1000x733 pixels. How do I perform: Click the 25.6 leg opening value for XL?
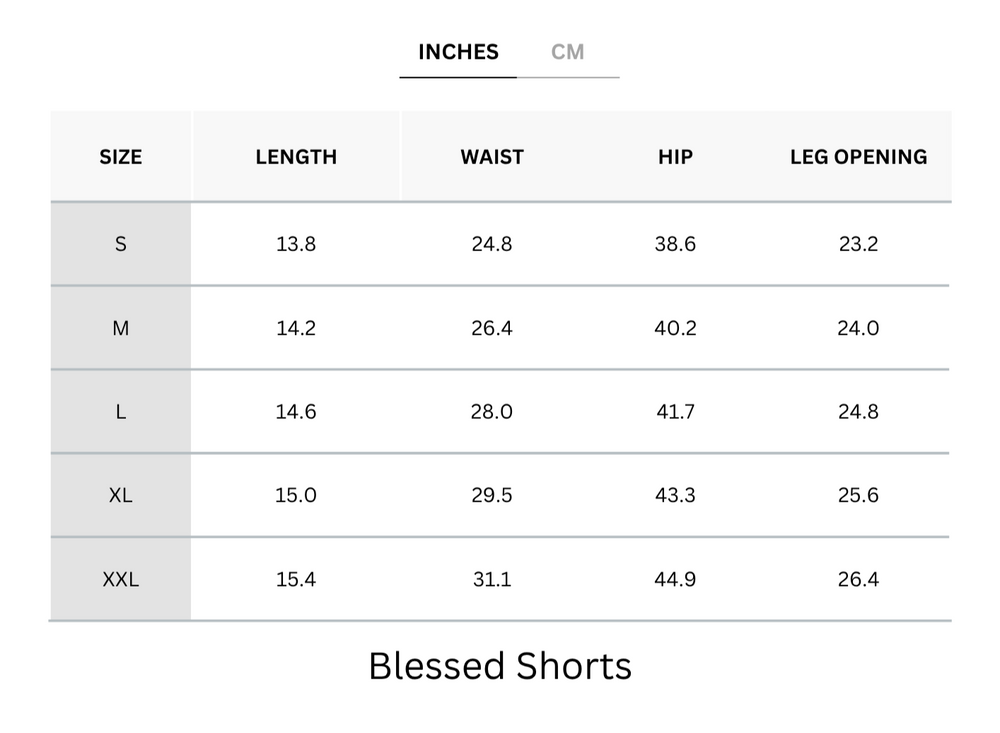858,495
